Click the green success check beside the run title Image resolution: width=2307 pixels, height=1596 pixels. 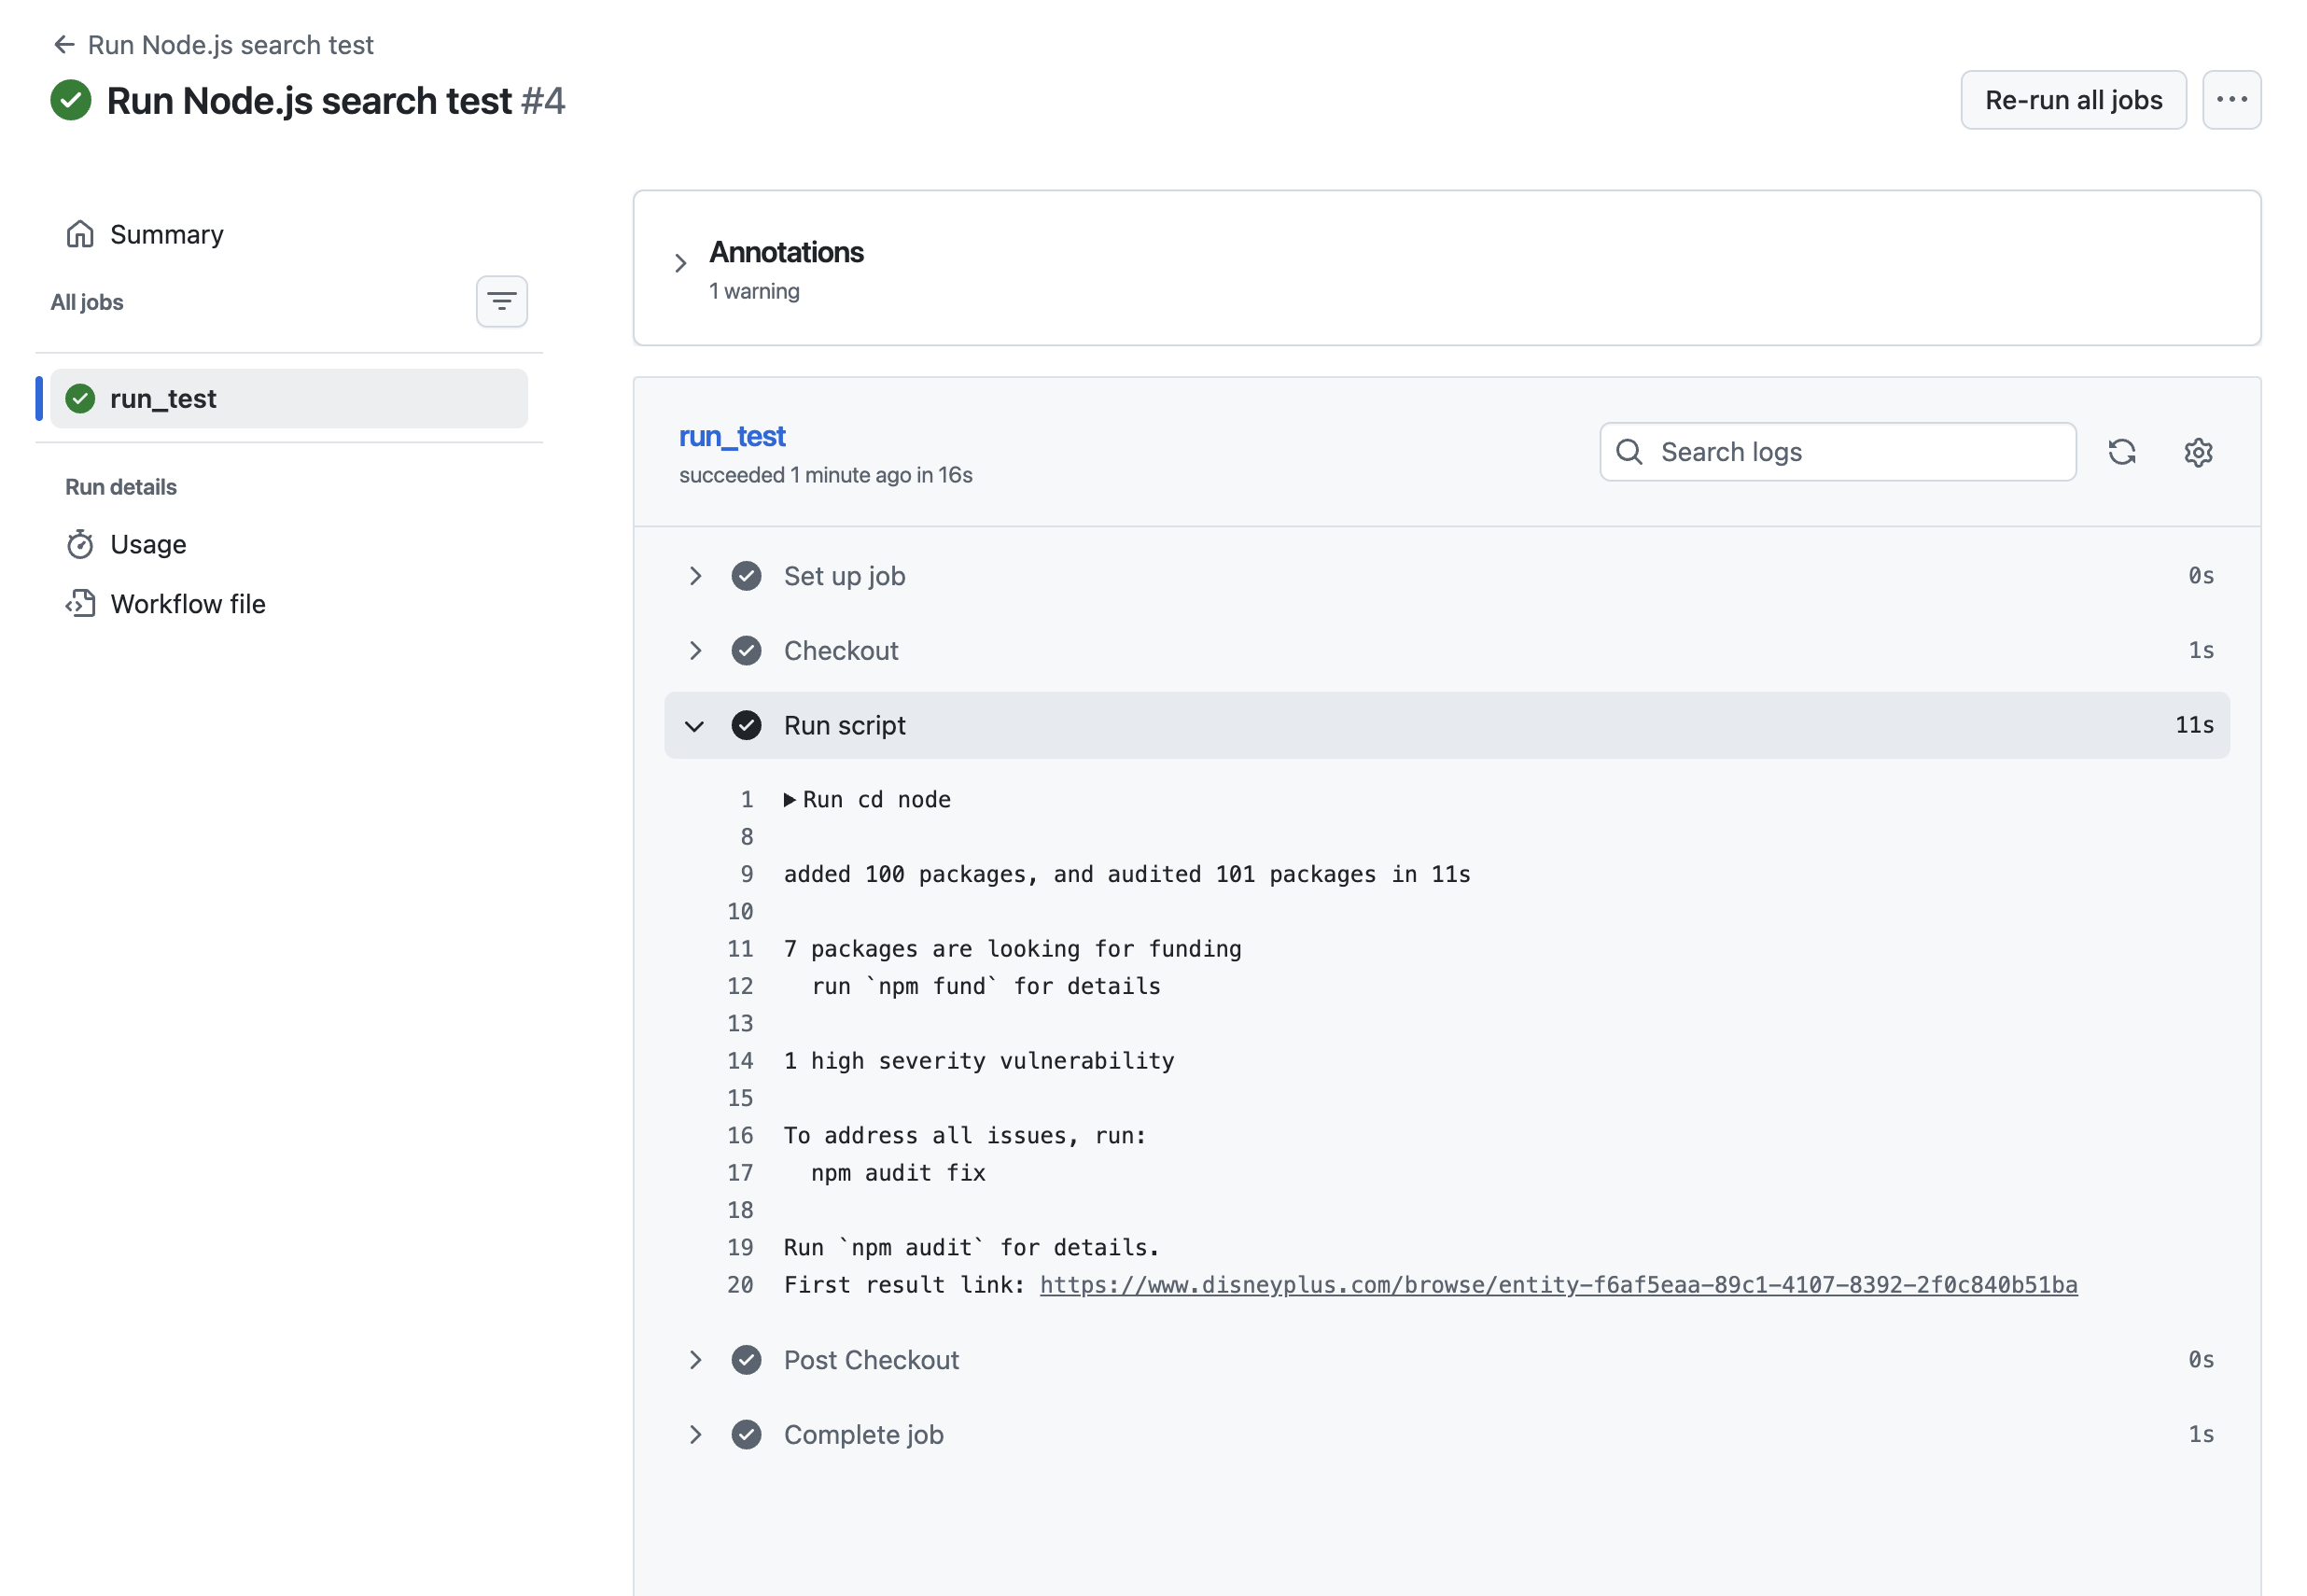70,100
